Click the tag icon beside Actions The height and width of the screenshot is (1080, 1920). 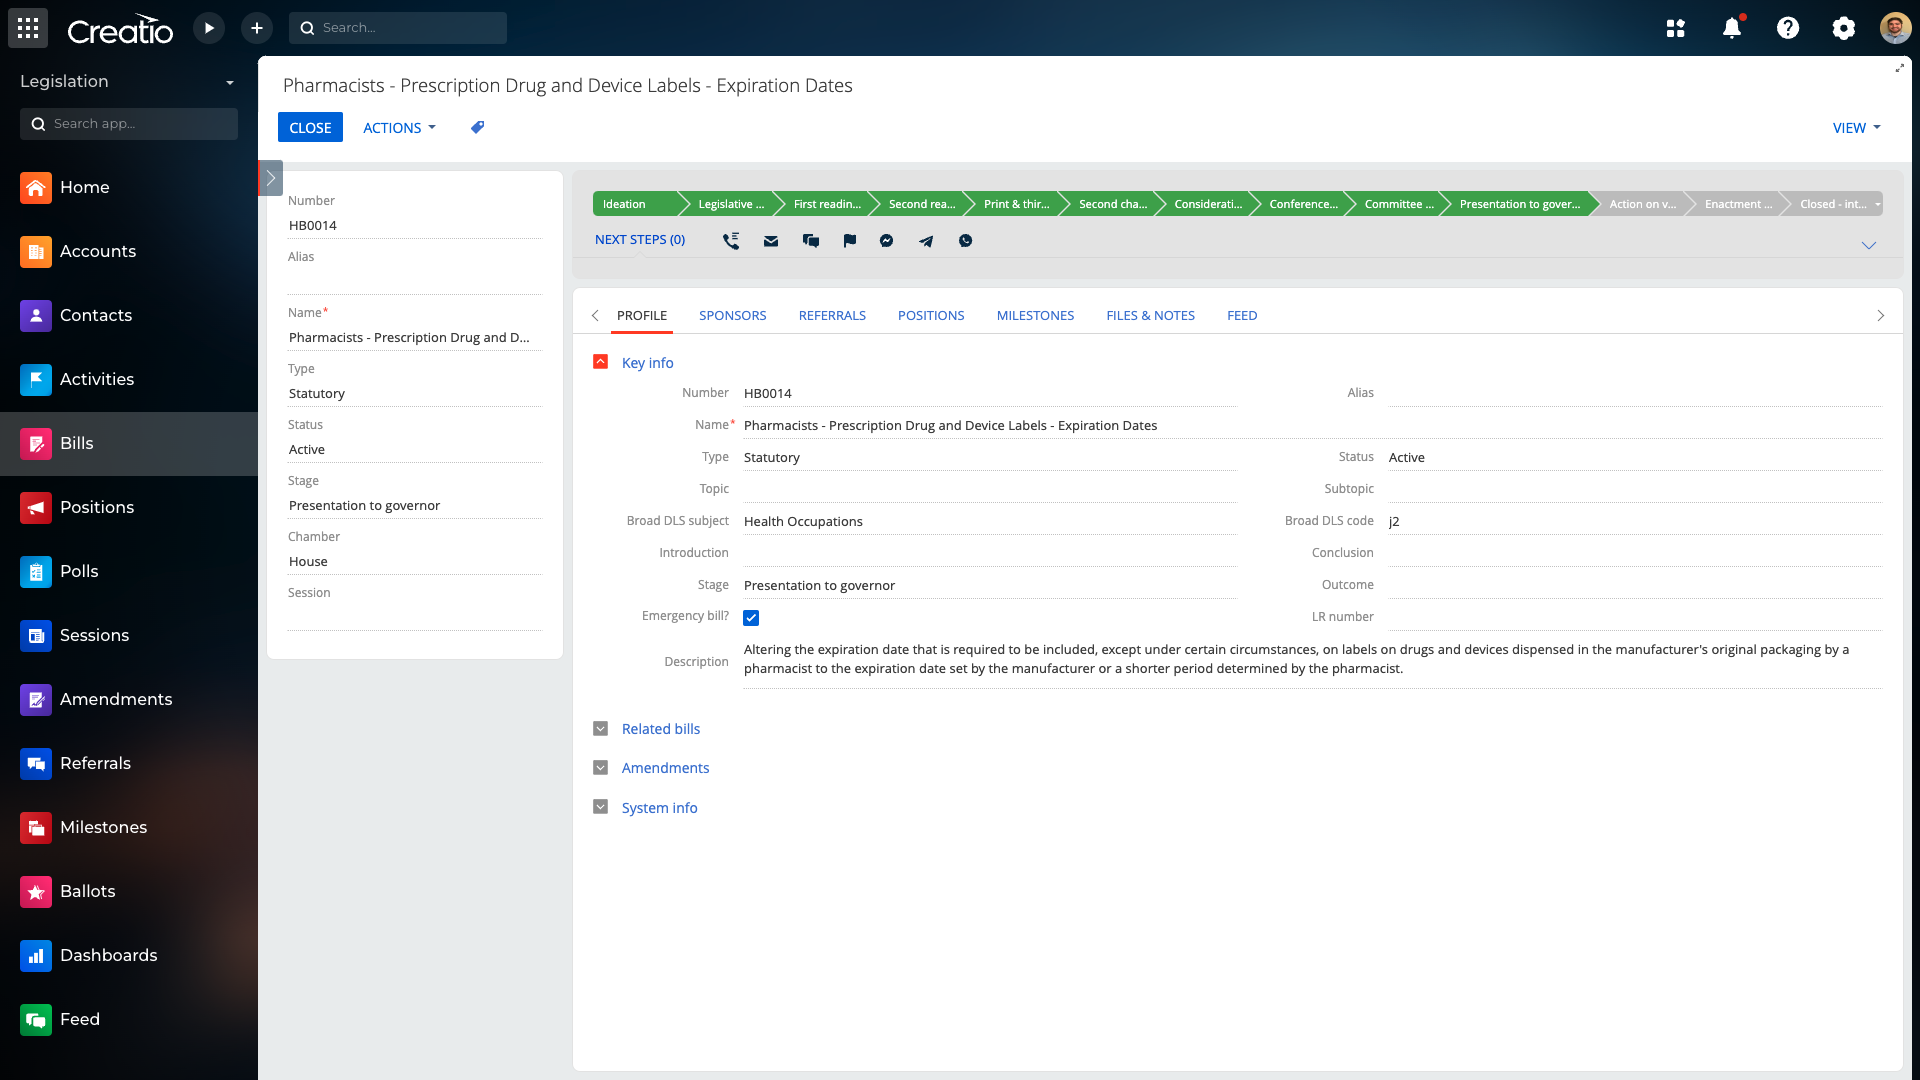(x=478, y=127)
